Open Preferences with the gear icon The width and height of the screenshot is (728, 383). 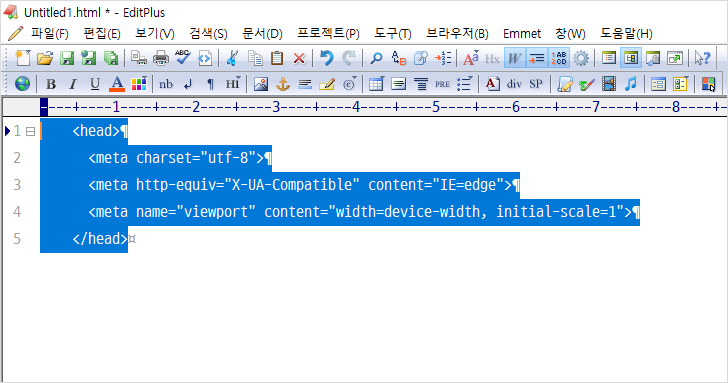581,58
